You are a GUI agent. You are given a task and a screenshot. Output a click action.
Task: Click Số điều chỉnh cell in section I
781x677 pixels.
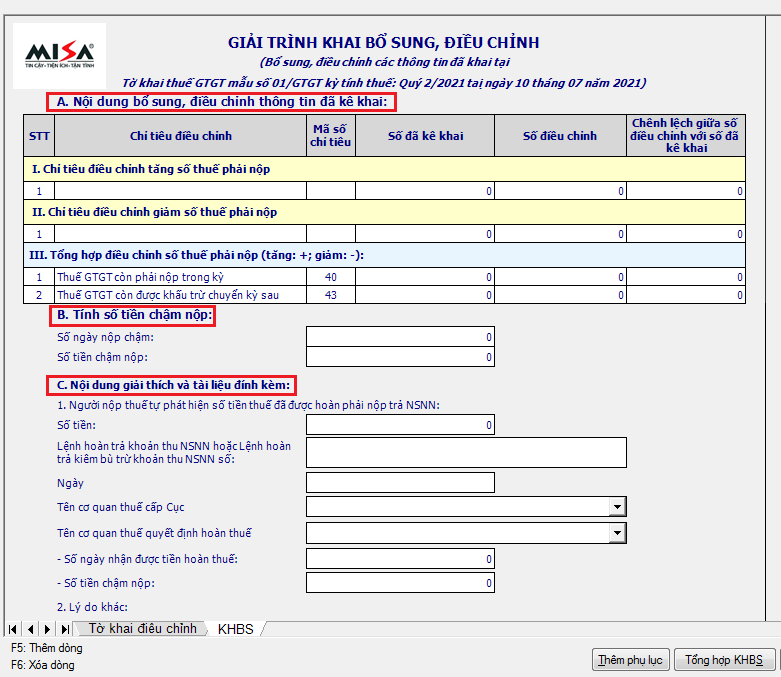pyautogui.click(x=560, y=191)
